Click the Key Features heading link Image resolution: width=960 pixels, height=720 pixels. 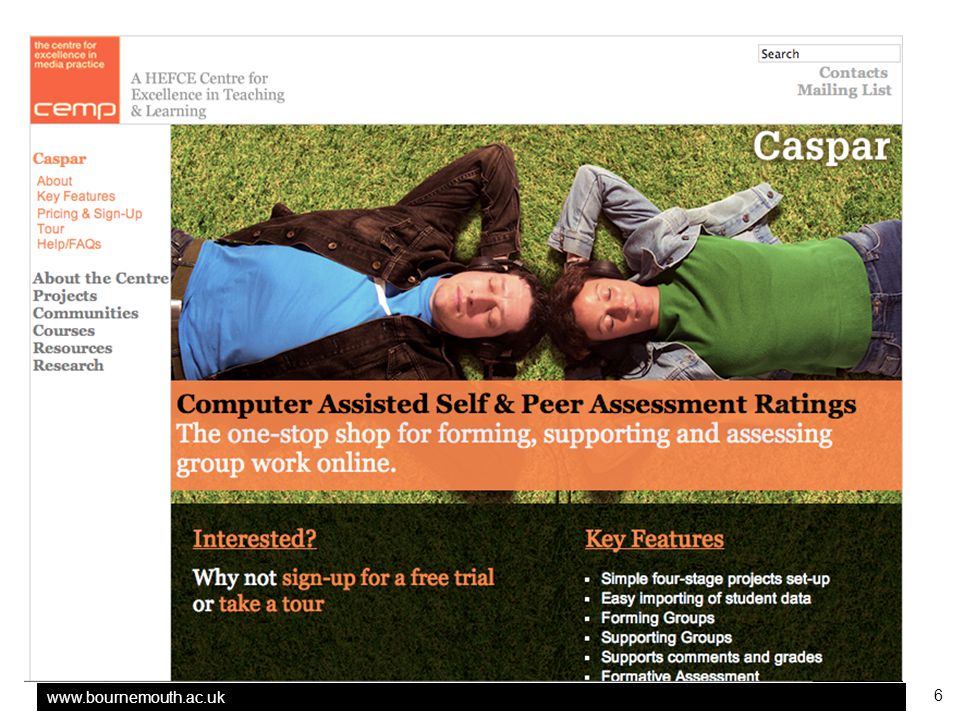pos(654,539)
